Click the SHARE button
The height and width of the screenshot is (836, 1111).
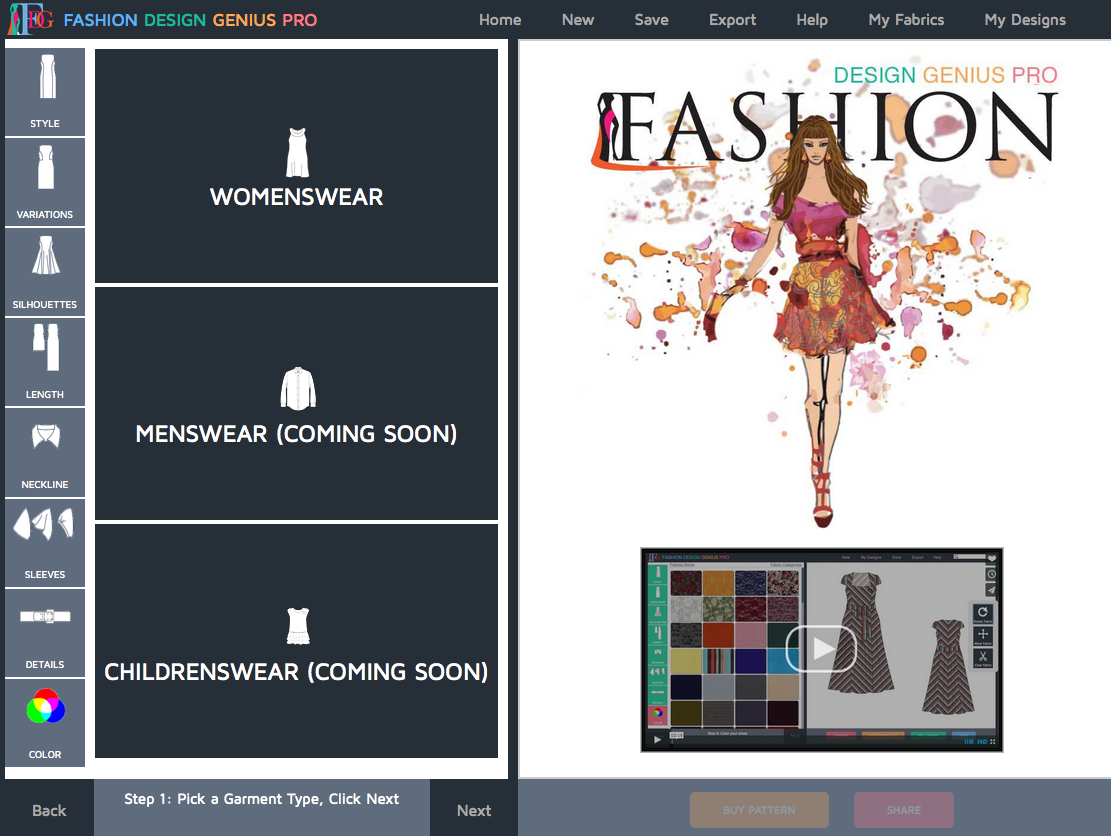pos(904,810)
